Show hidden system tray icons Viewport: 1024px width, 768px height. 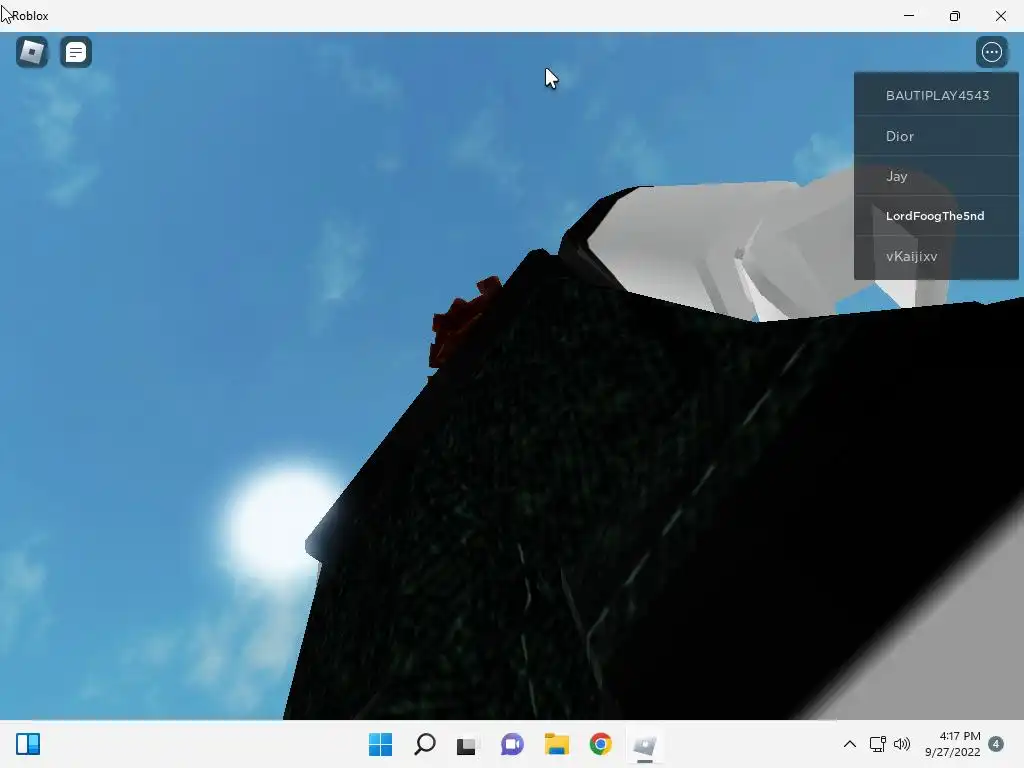click(x=850, y=744)
